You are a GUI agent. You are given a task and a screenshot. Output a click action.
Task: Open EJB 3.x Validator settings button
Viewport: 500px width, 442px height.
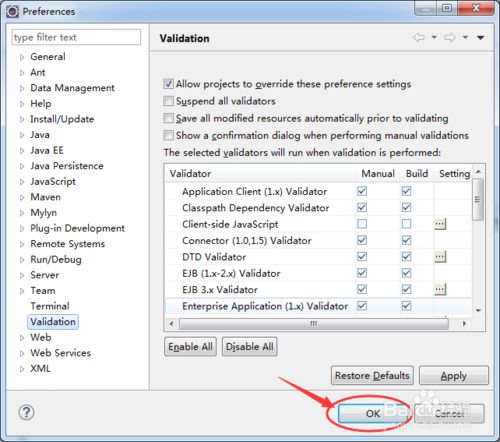440,289
